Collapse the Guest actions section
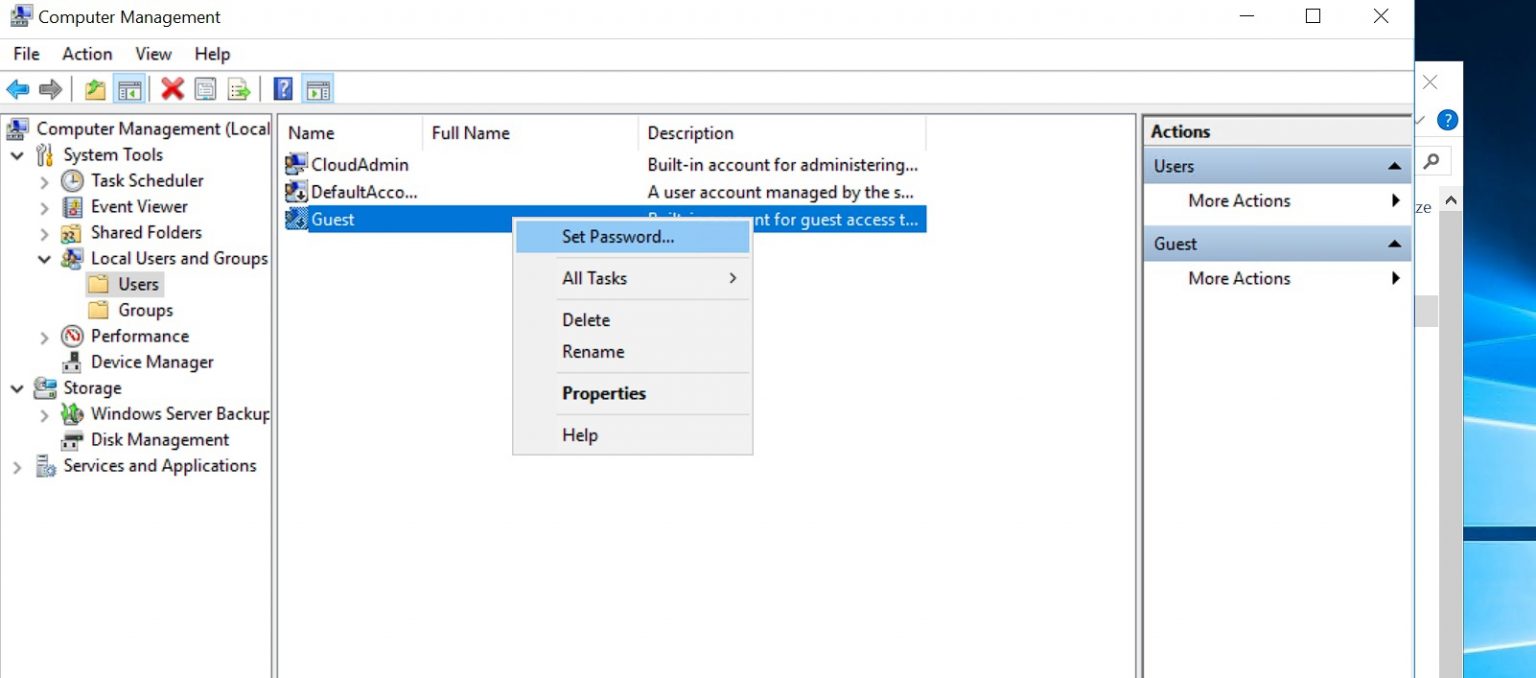Image resolution: width=1536 pixels, height=678 pixels. 1396,243
